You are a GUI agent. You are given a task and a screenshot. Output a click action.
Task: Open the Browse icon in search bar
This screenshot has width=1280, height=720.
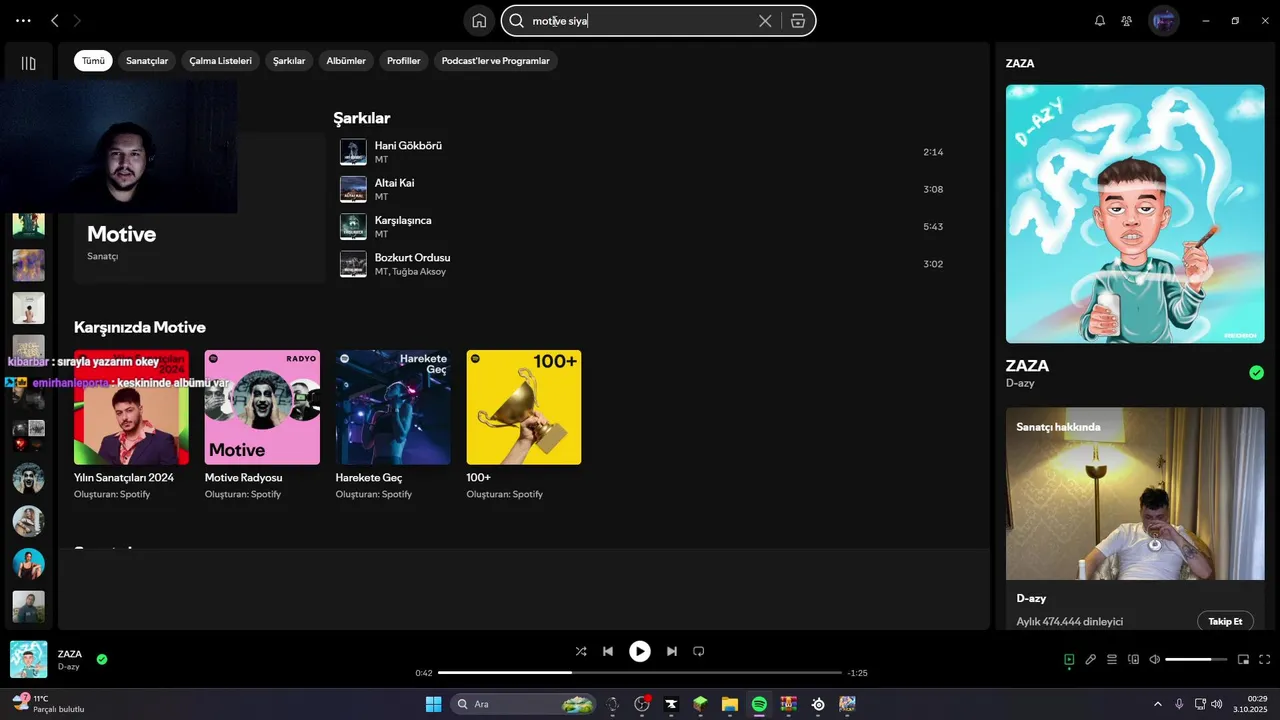pos(798,21)
